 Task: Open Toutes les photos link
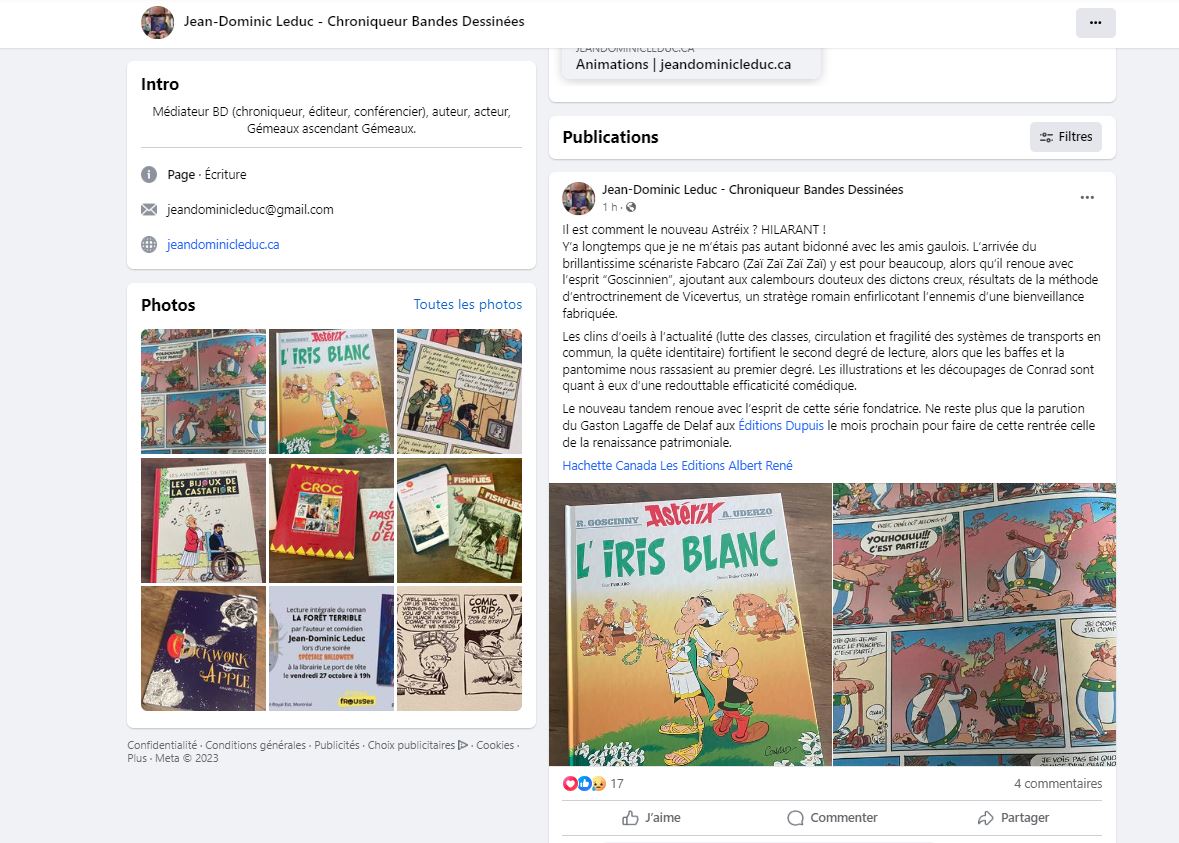click(467, 304)
